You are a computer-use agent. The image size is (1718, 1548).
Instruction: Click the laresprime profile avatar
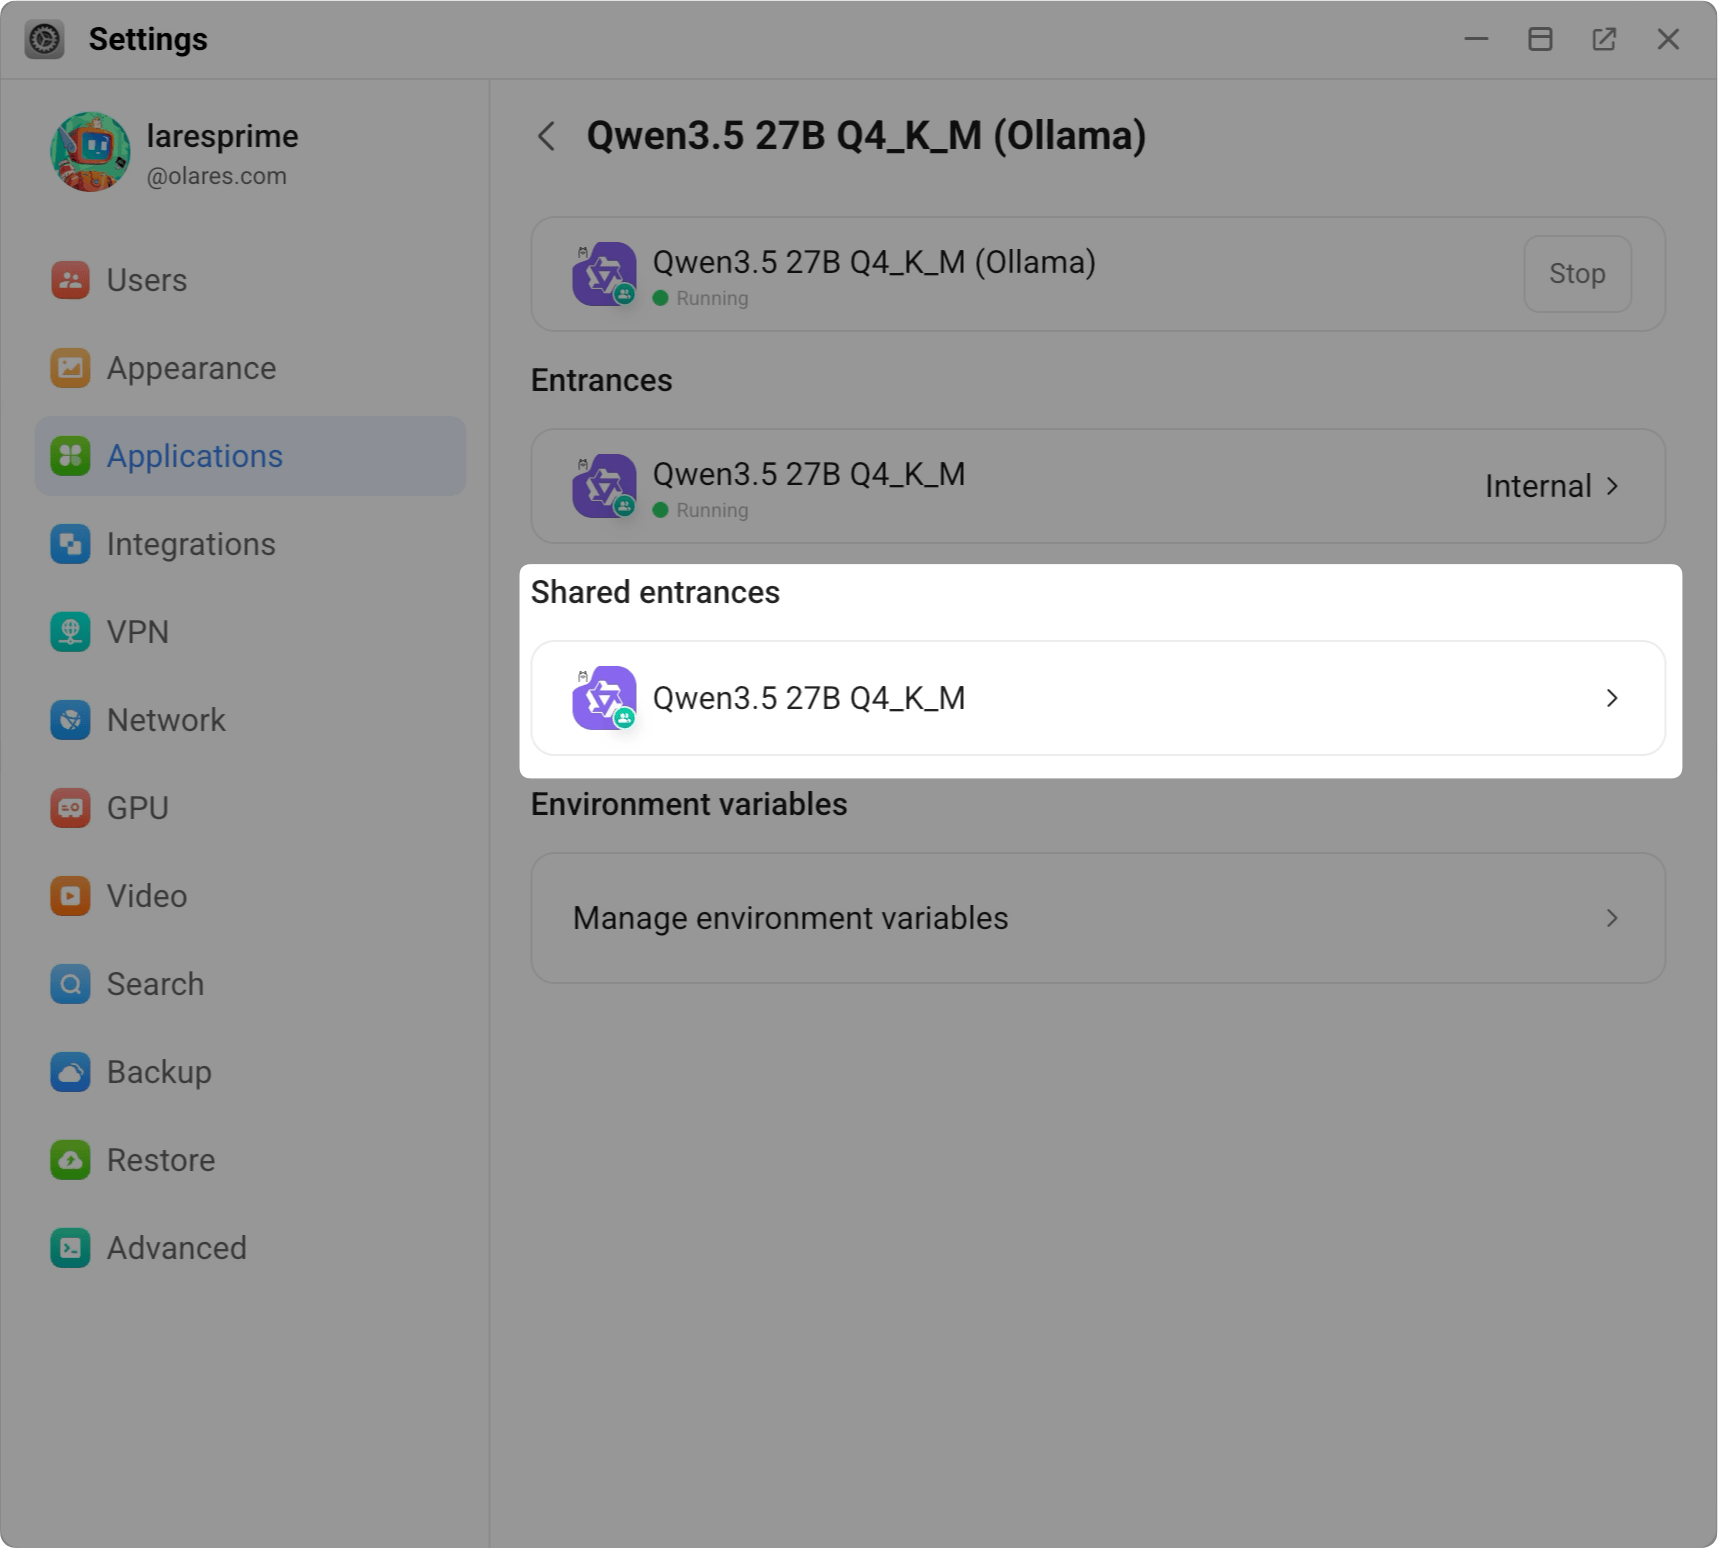click(x=90, y=152)
